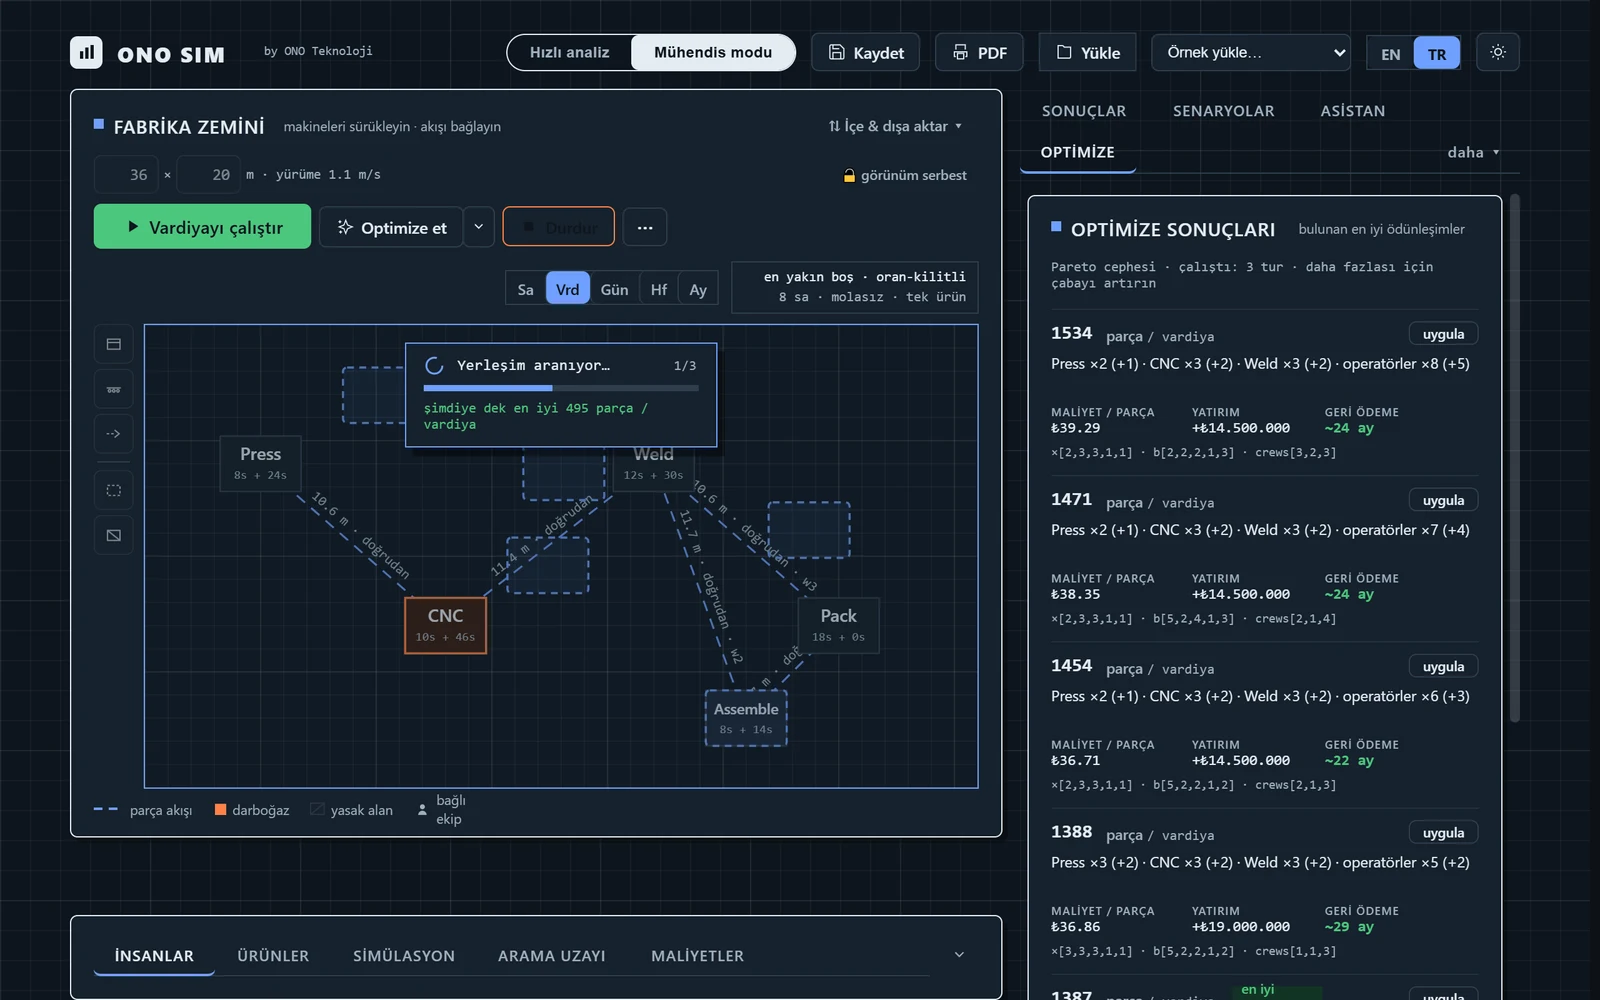Viewport: 1600px width, 1000px height.
Task: Click the Yükle file button
Action: tap(1088, 53)
